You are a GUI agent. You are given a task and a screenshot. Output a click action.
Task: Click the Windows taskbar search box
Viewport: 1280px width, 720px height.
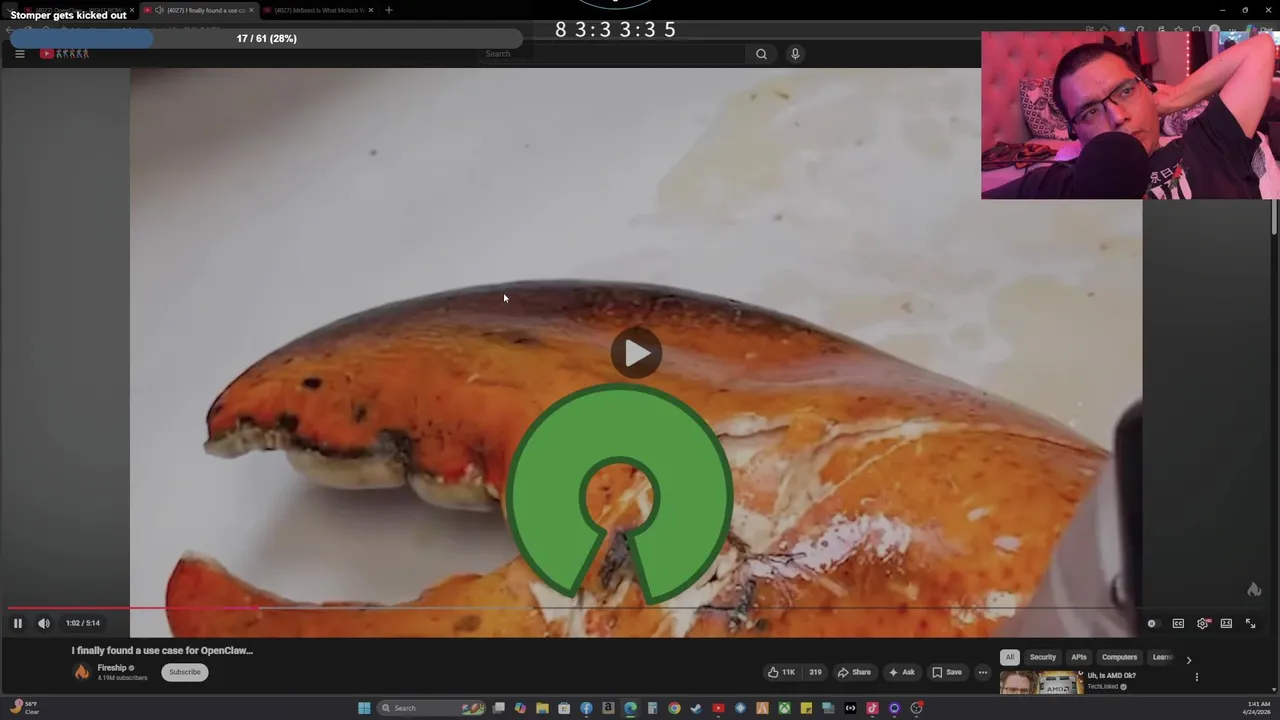click(432, 708)
